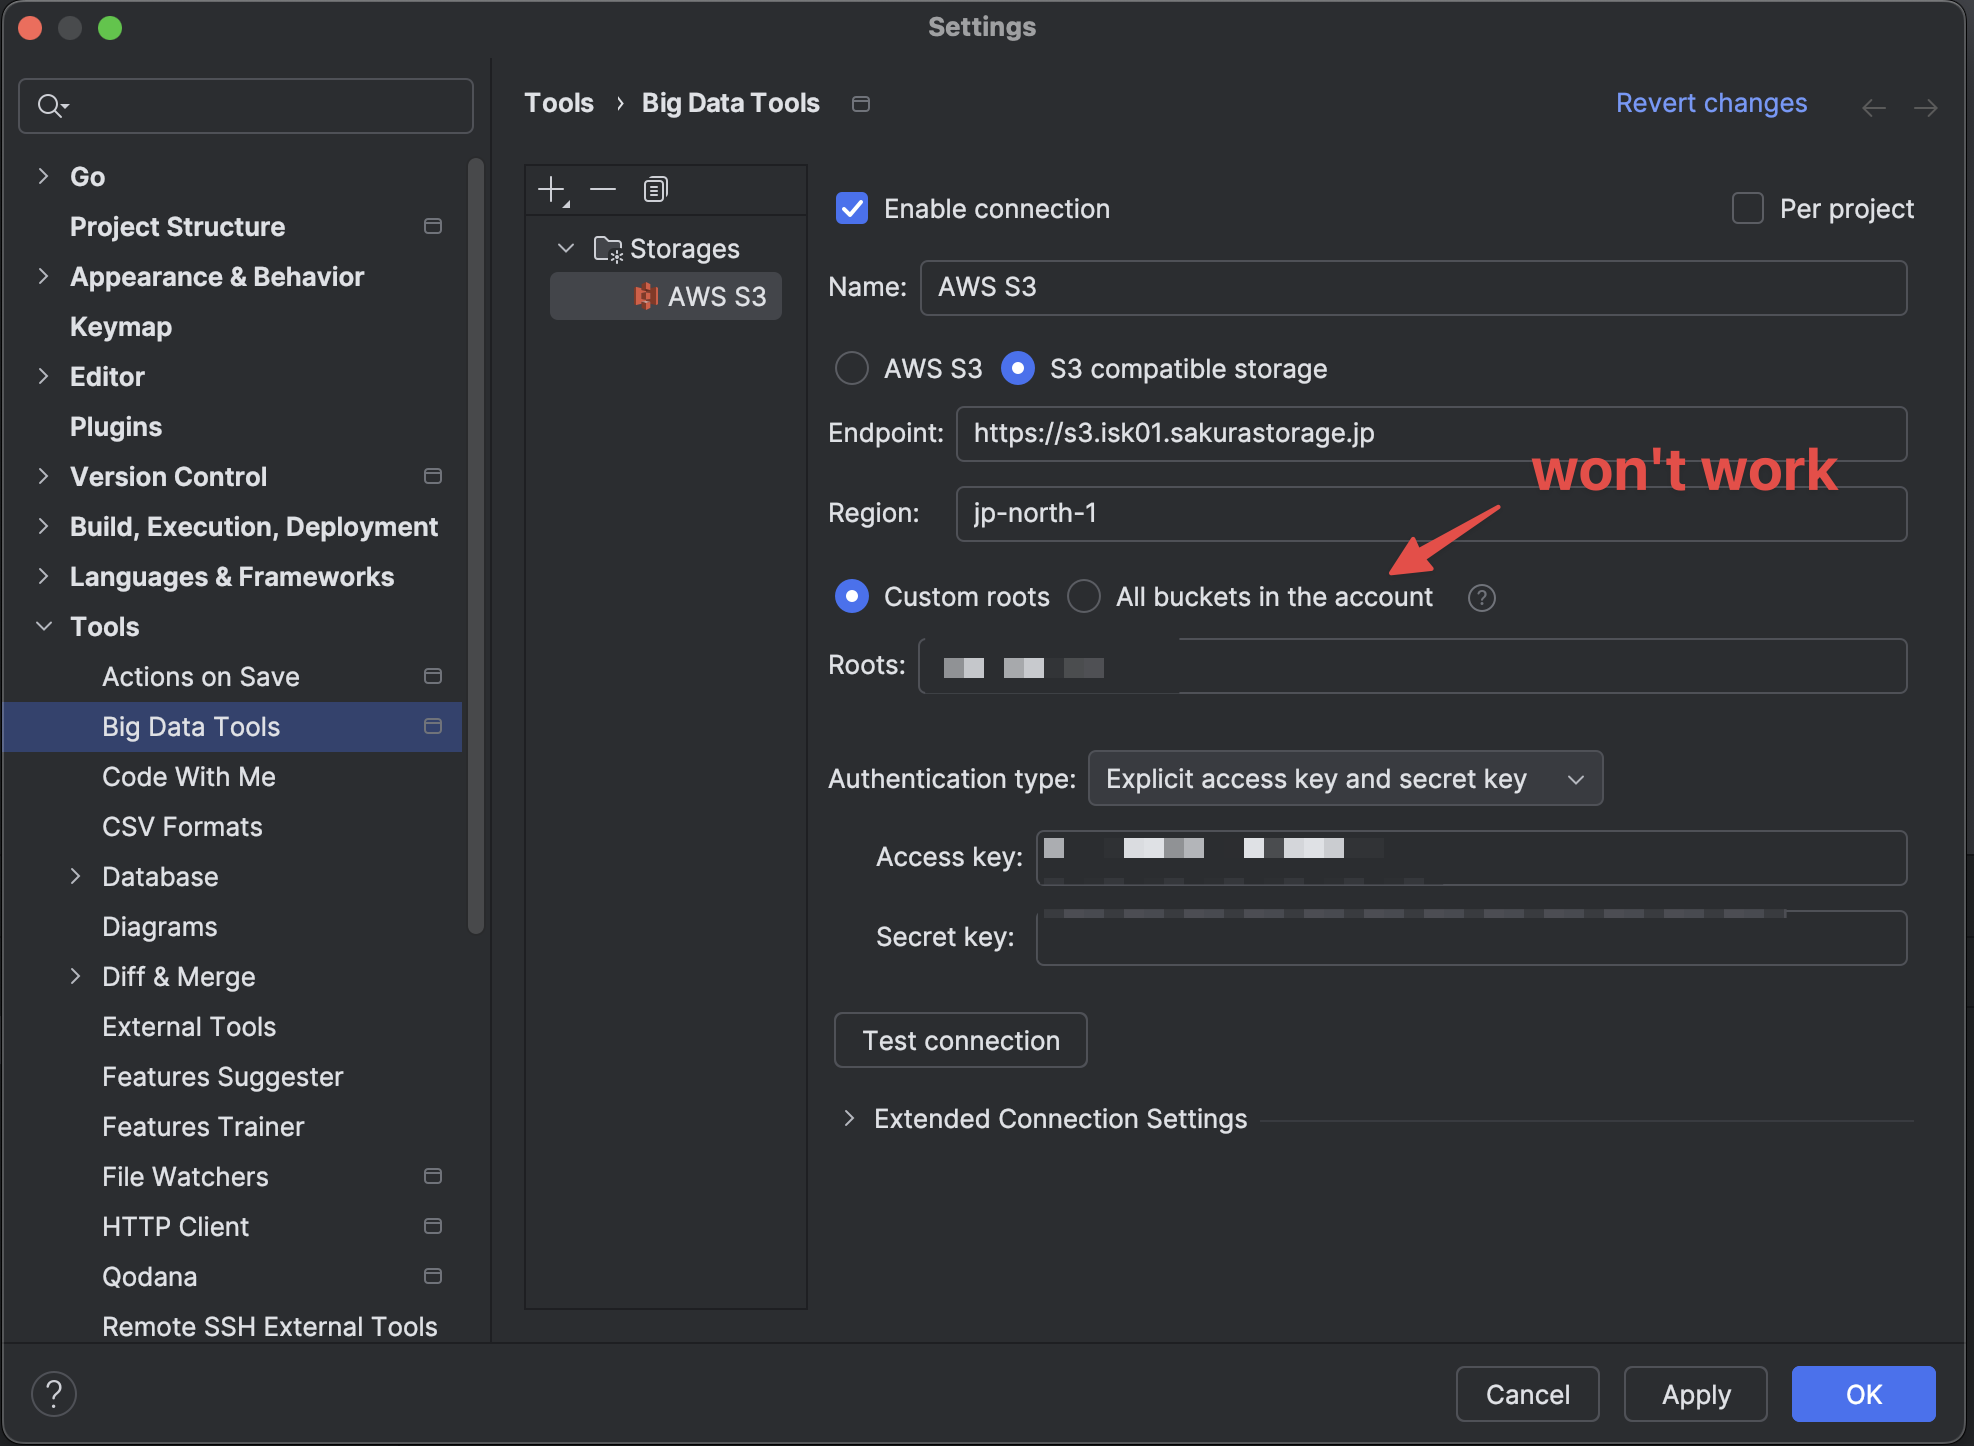Viewport: 1974px width, 1446px height.
Task: Expand the Editor category
Action: click(43, 376)
